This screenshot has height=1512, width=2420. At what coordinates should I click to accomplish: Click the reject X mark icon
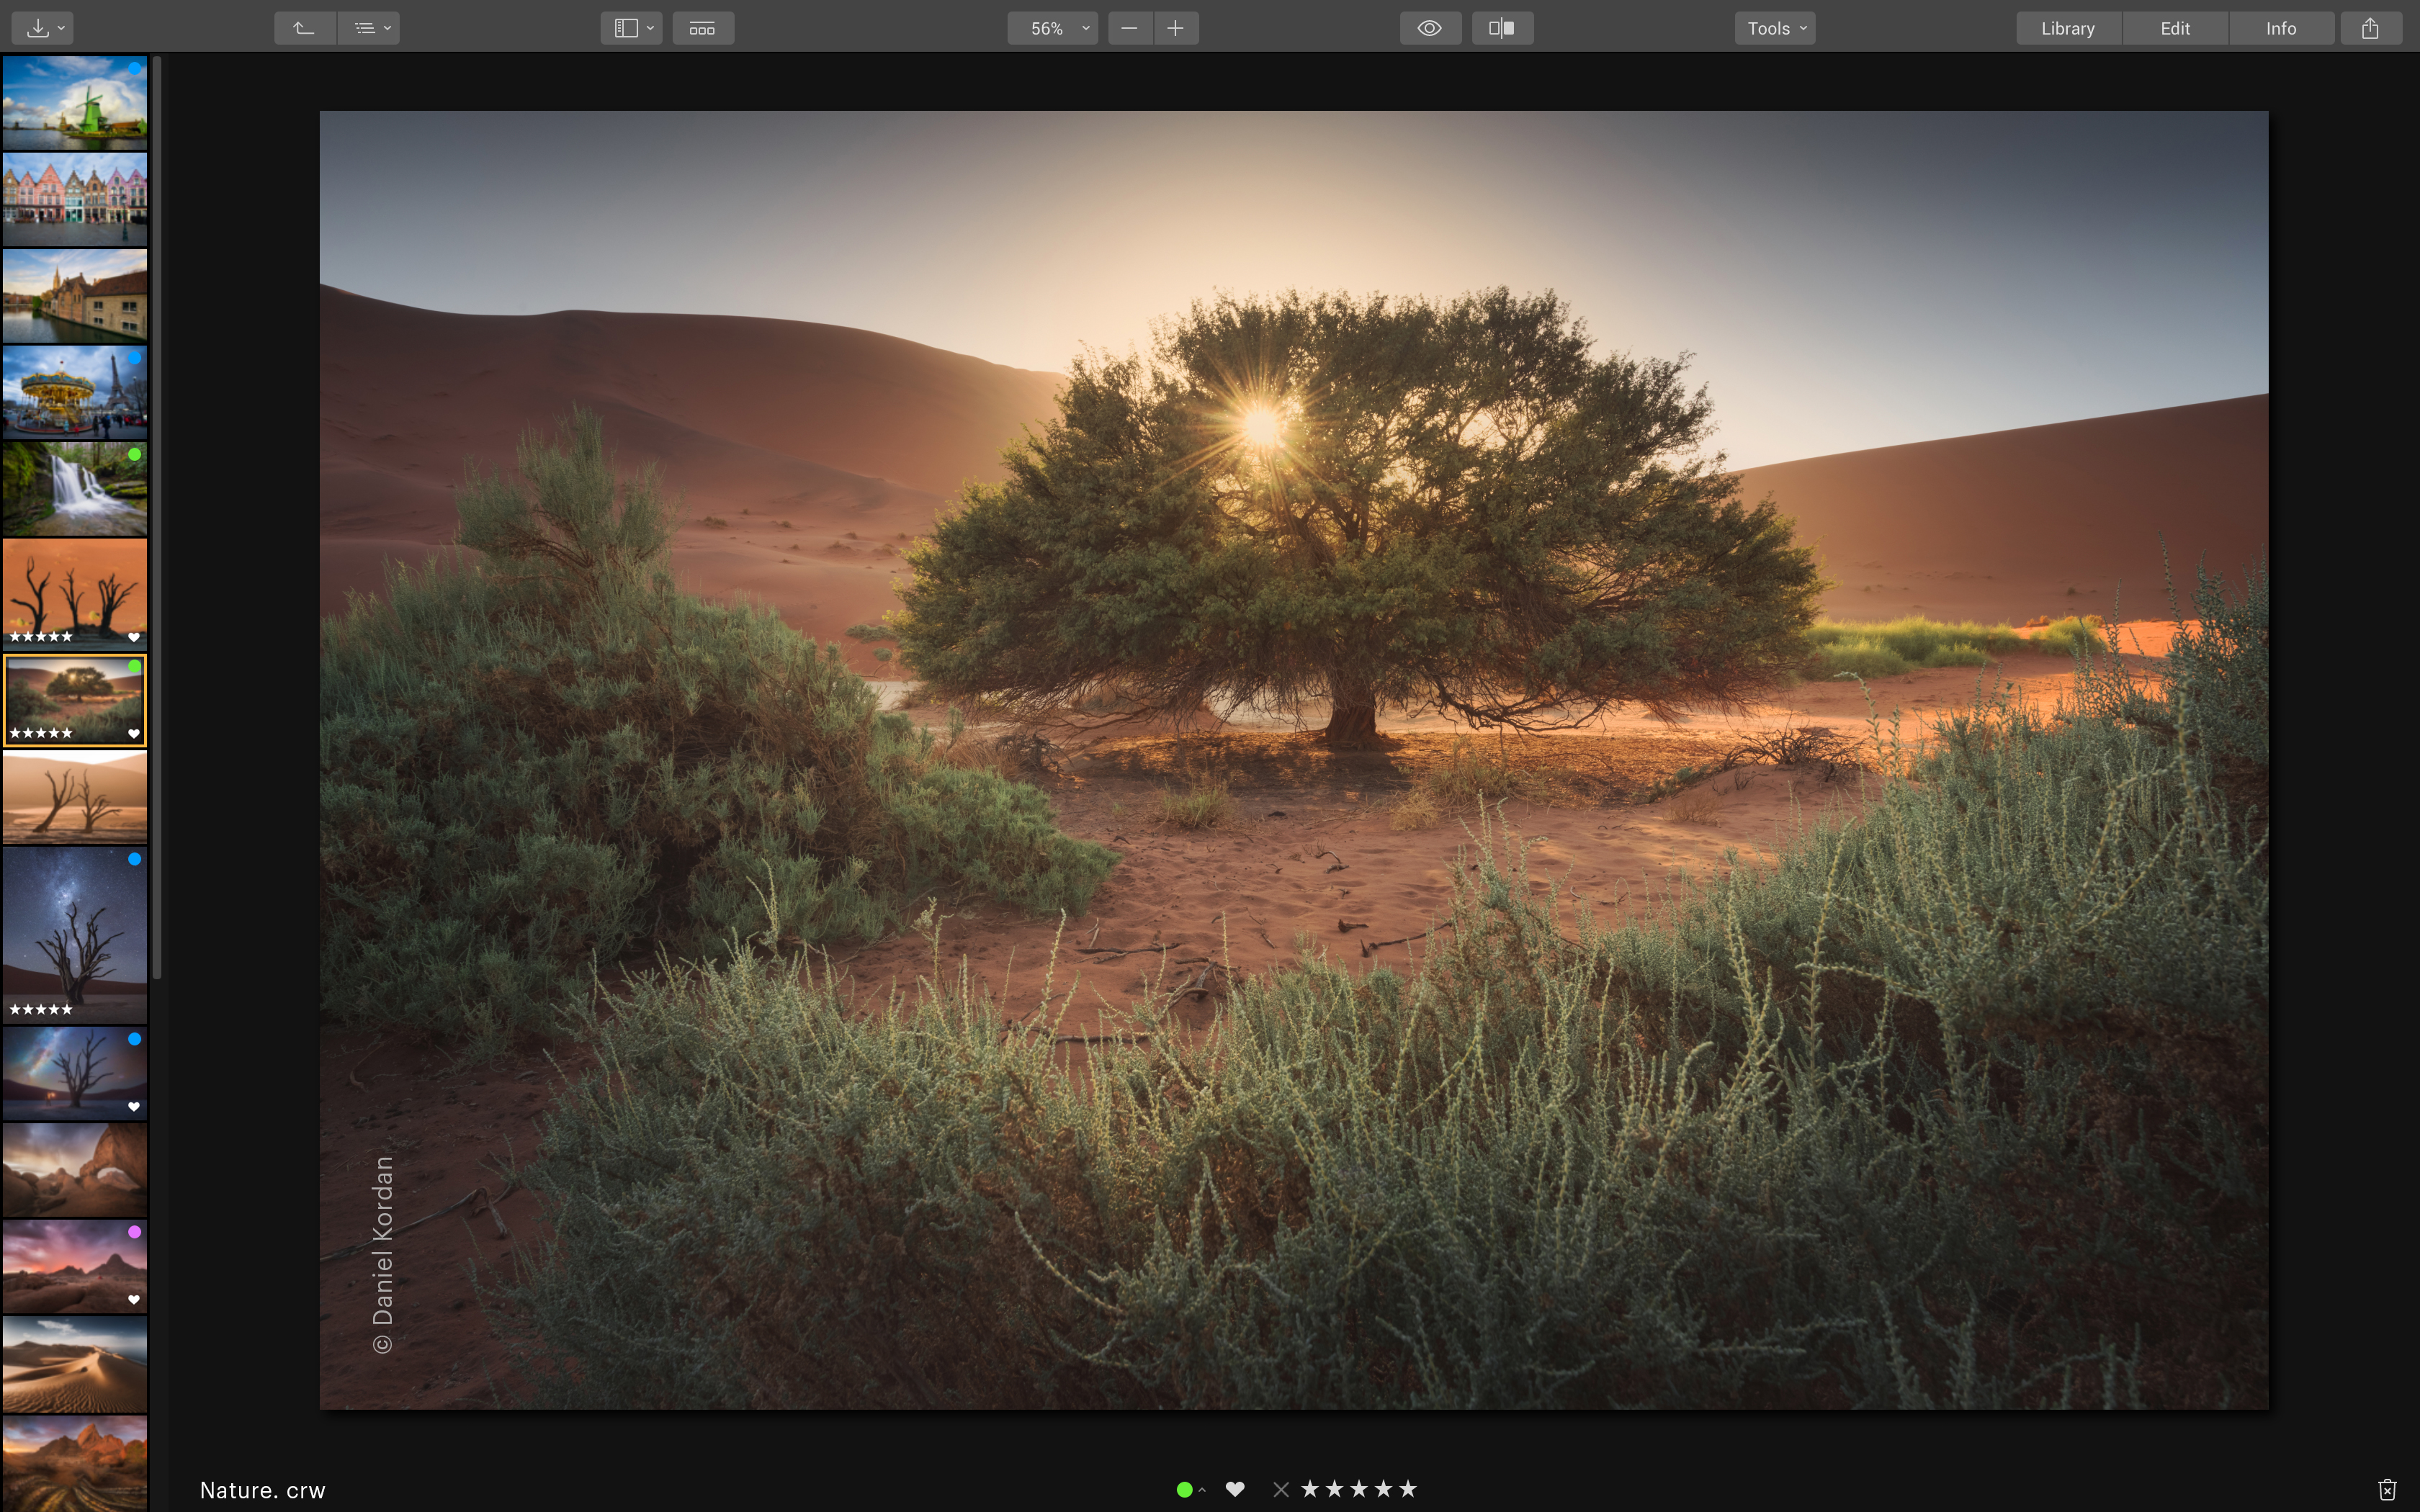coord(1280,1490)
